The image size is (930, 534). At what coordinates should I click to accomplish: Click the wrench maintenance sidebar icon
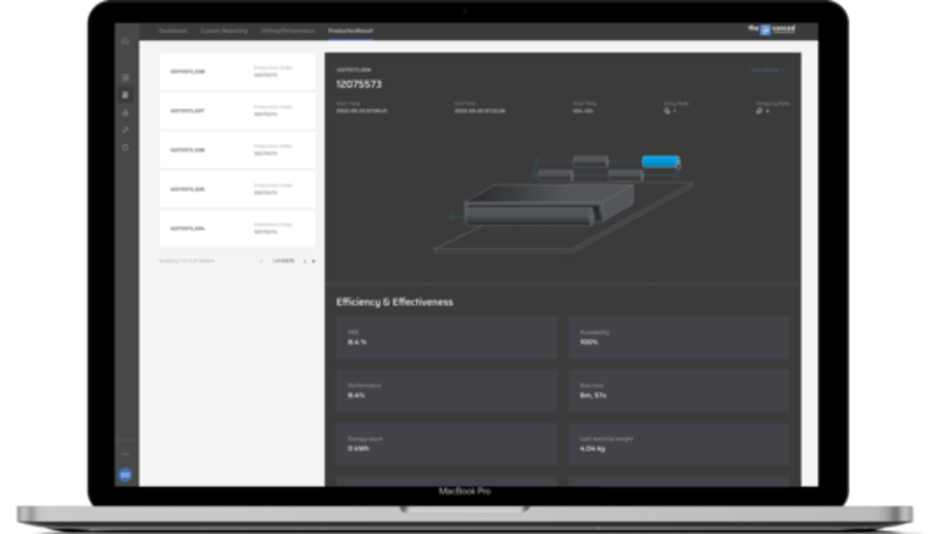pos(125,130)
